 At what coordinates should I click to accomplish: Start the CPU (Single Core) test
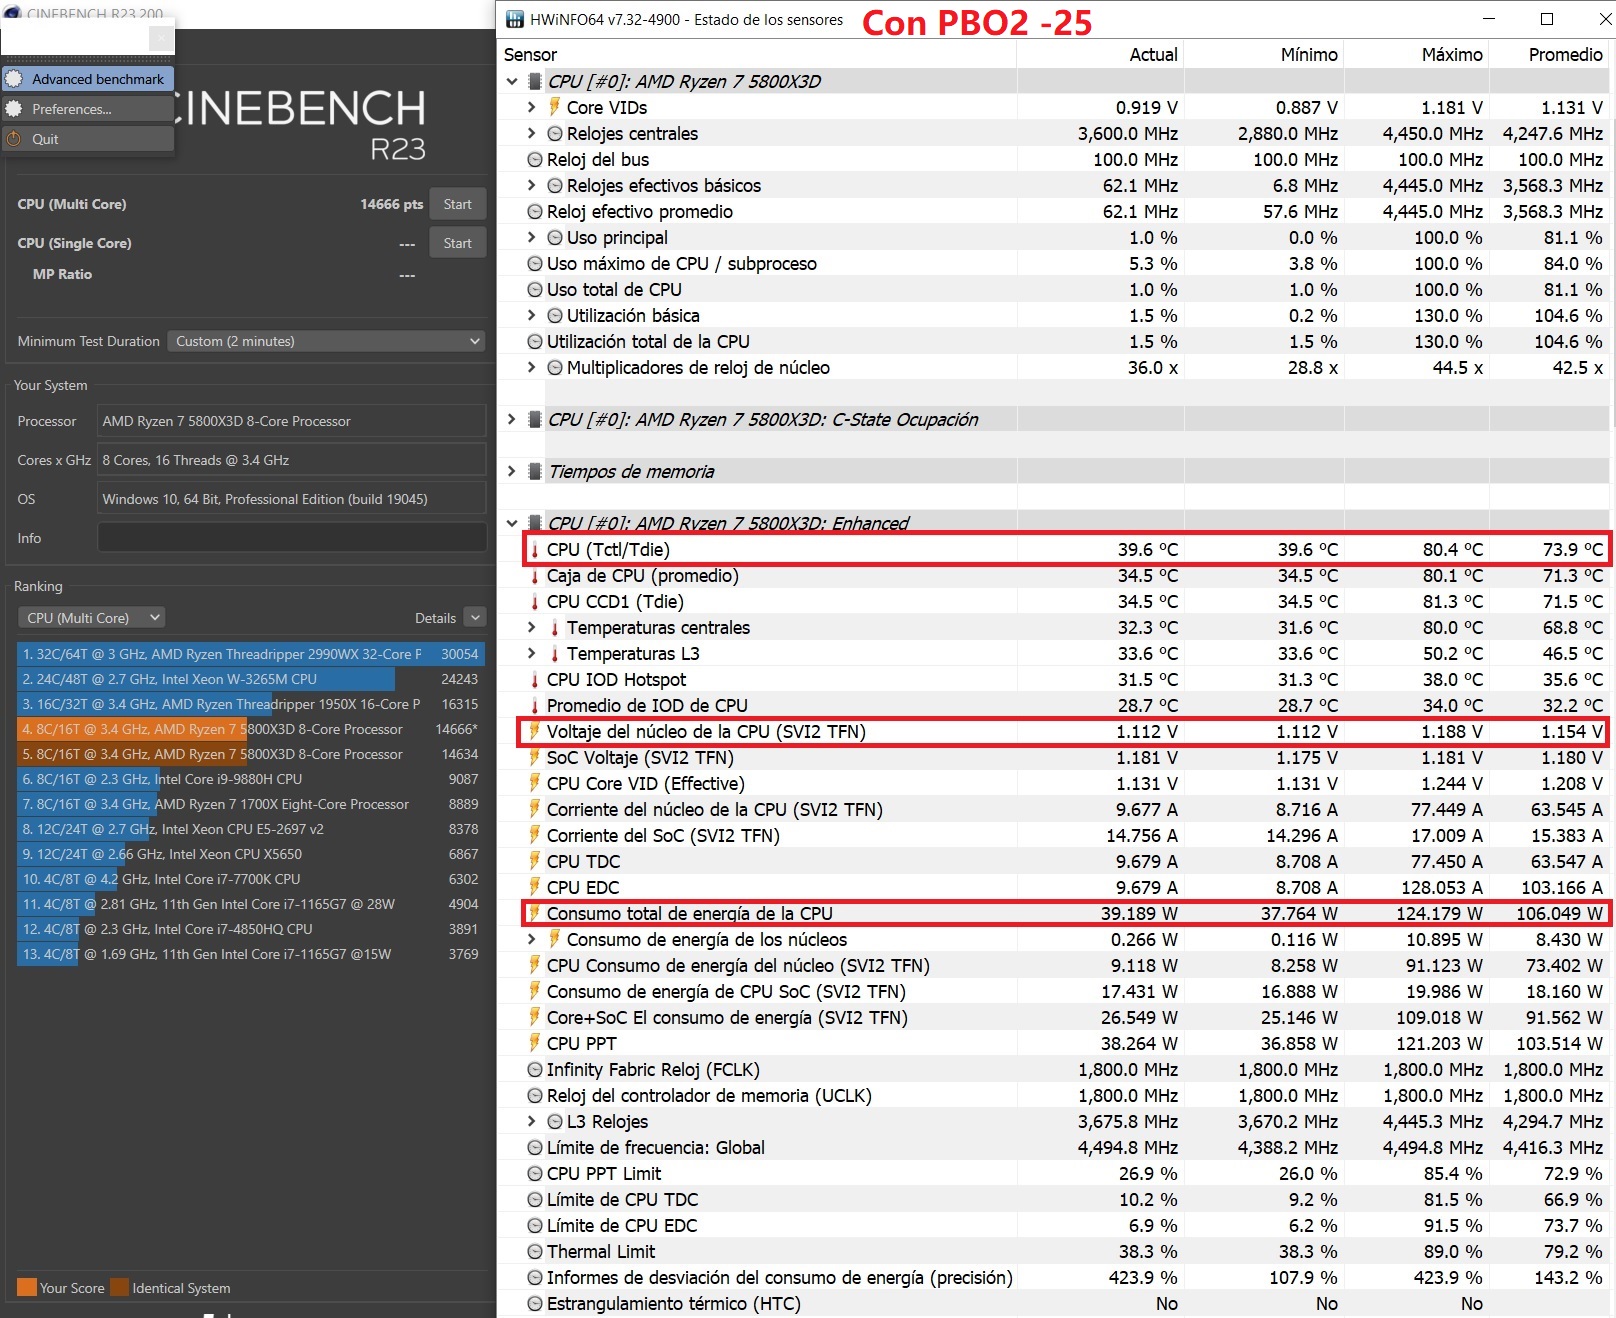click(x=458, y=243)
